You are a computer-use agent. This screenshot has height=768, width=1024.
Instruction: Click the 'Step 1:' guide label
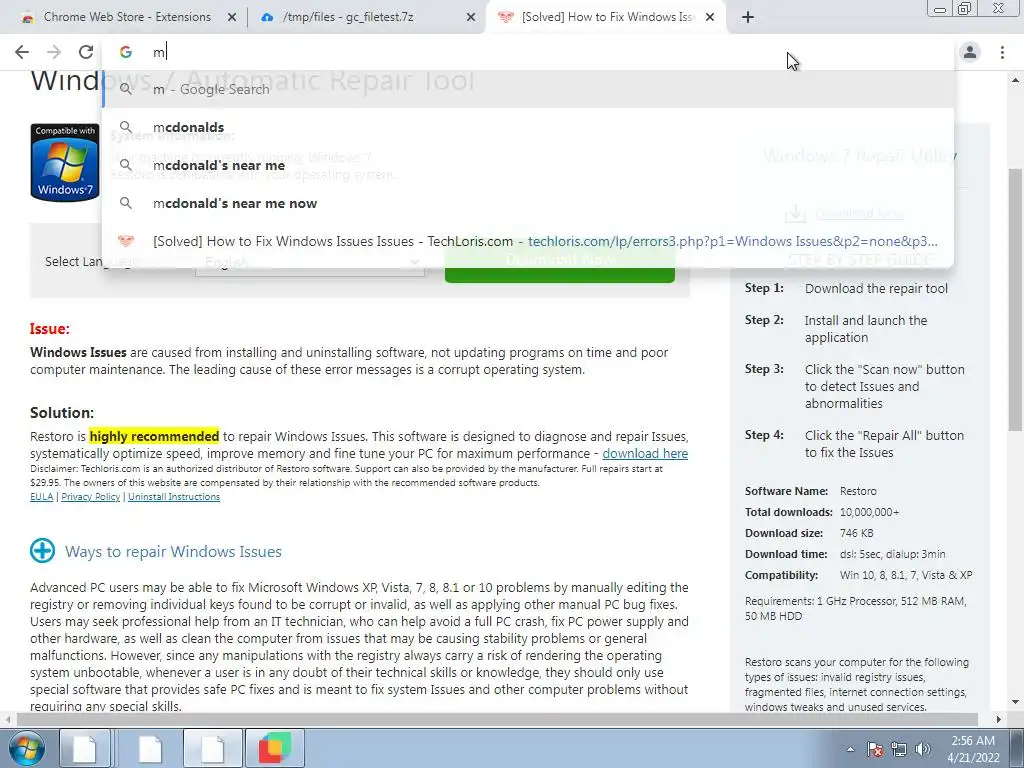[x=764, y=288]
